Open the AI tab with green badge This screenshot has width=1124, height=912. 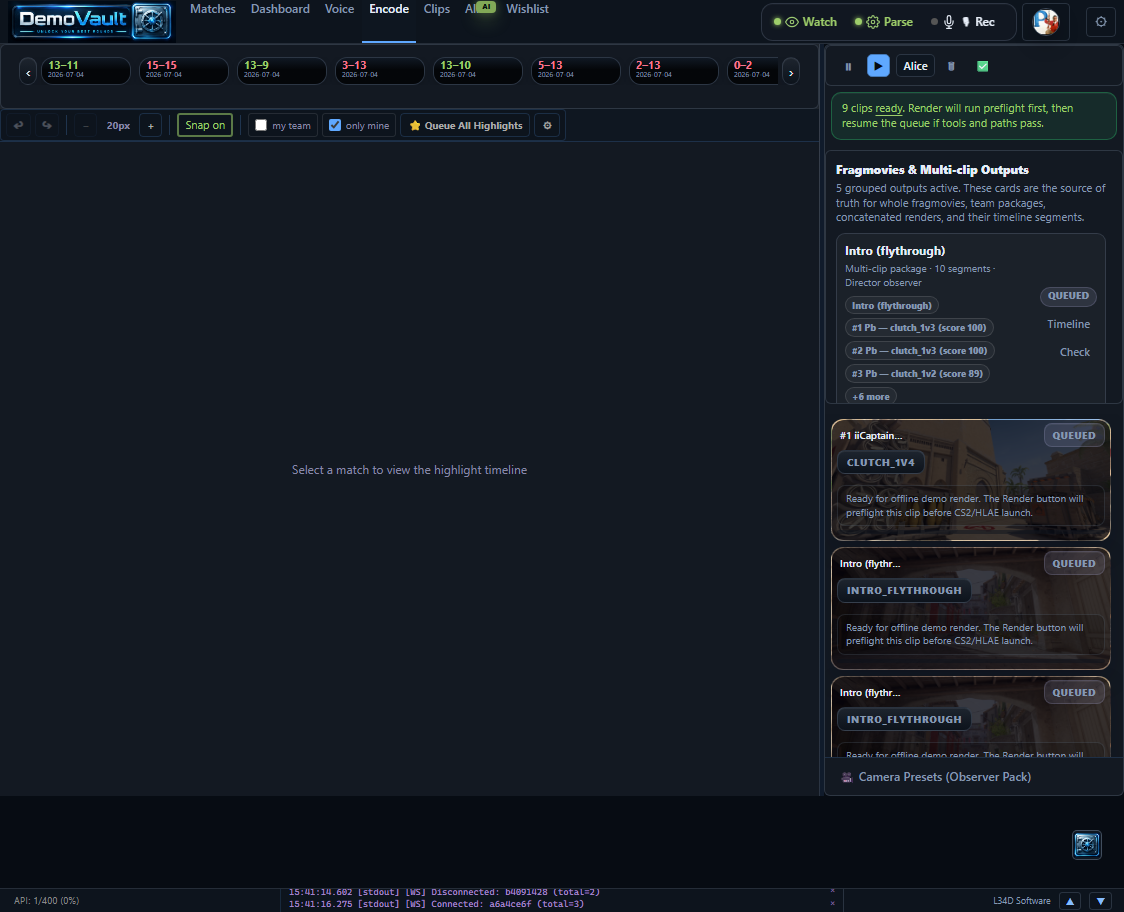point(479,9)
